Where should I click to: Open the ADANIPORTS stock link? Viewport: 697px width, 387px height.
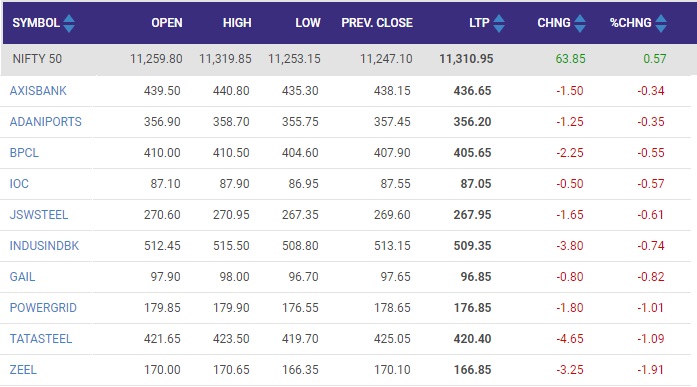[46, 122]
